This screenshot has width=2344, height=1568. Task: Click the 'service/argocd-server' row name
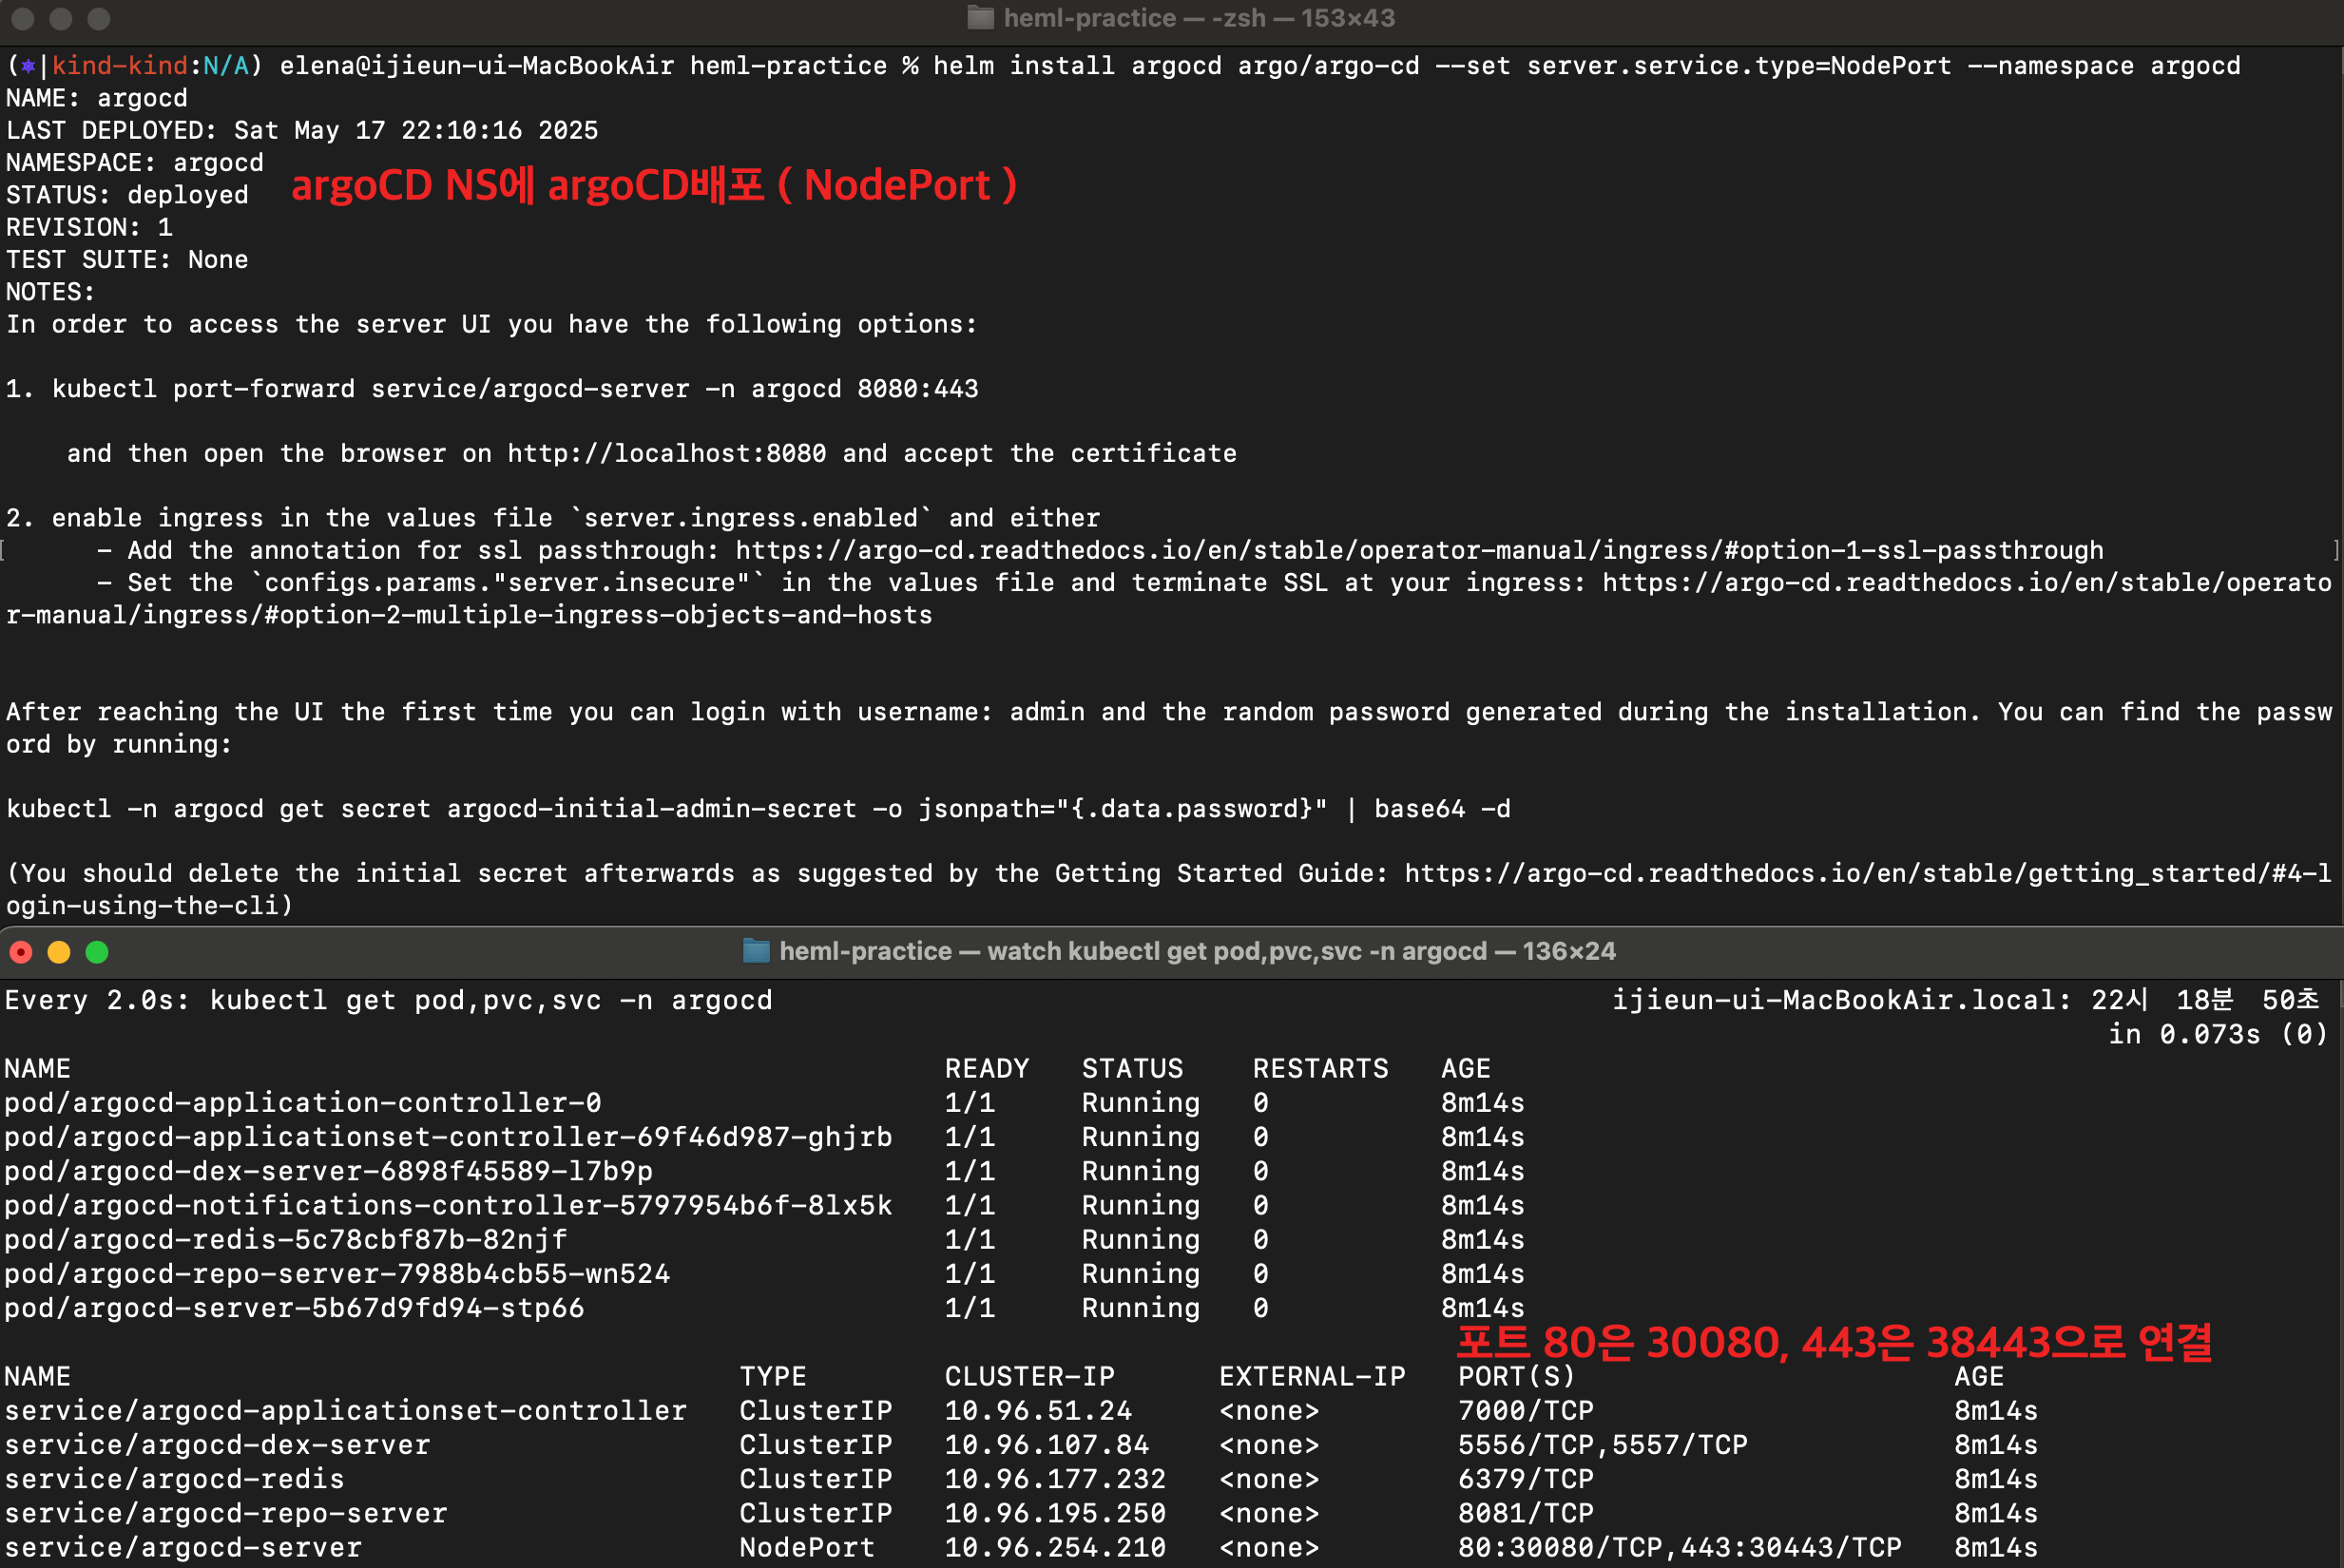(183, 1547)
